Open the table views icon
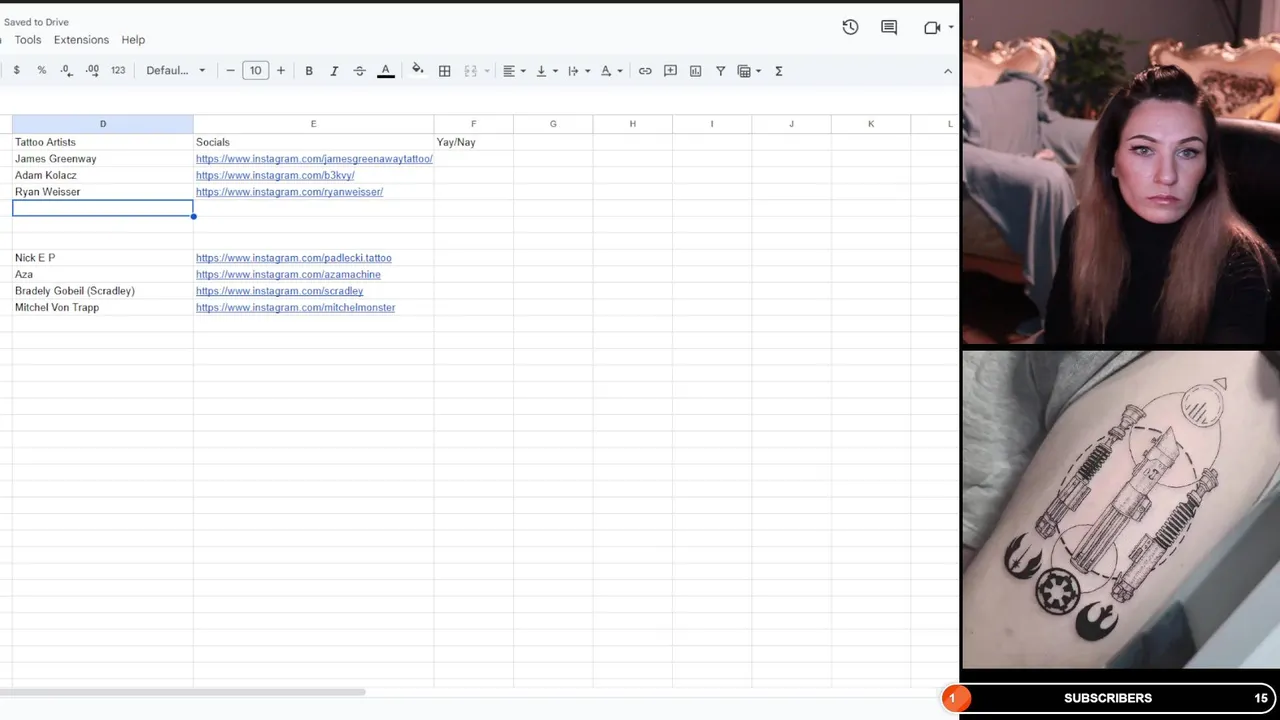Screen dimensions: 1280x720 coord(744,71)
